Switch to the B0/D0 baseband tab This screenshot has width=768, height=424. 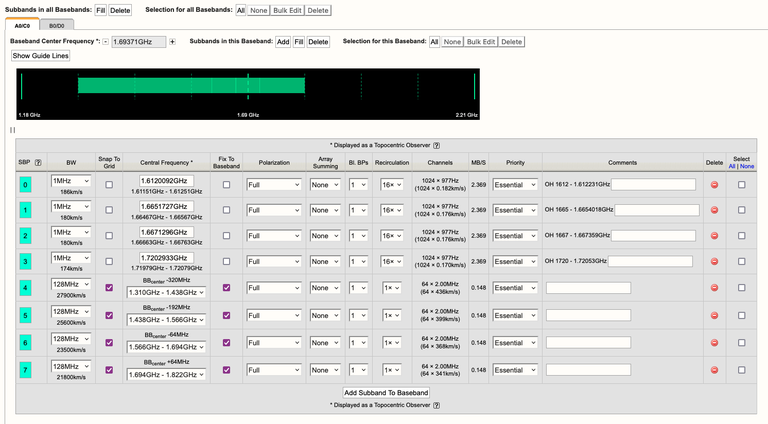(x=57, y=25)
